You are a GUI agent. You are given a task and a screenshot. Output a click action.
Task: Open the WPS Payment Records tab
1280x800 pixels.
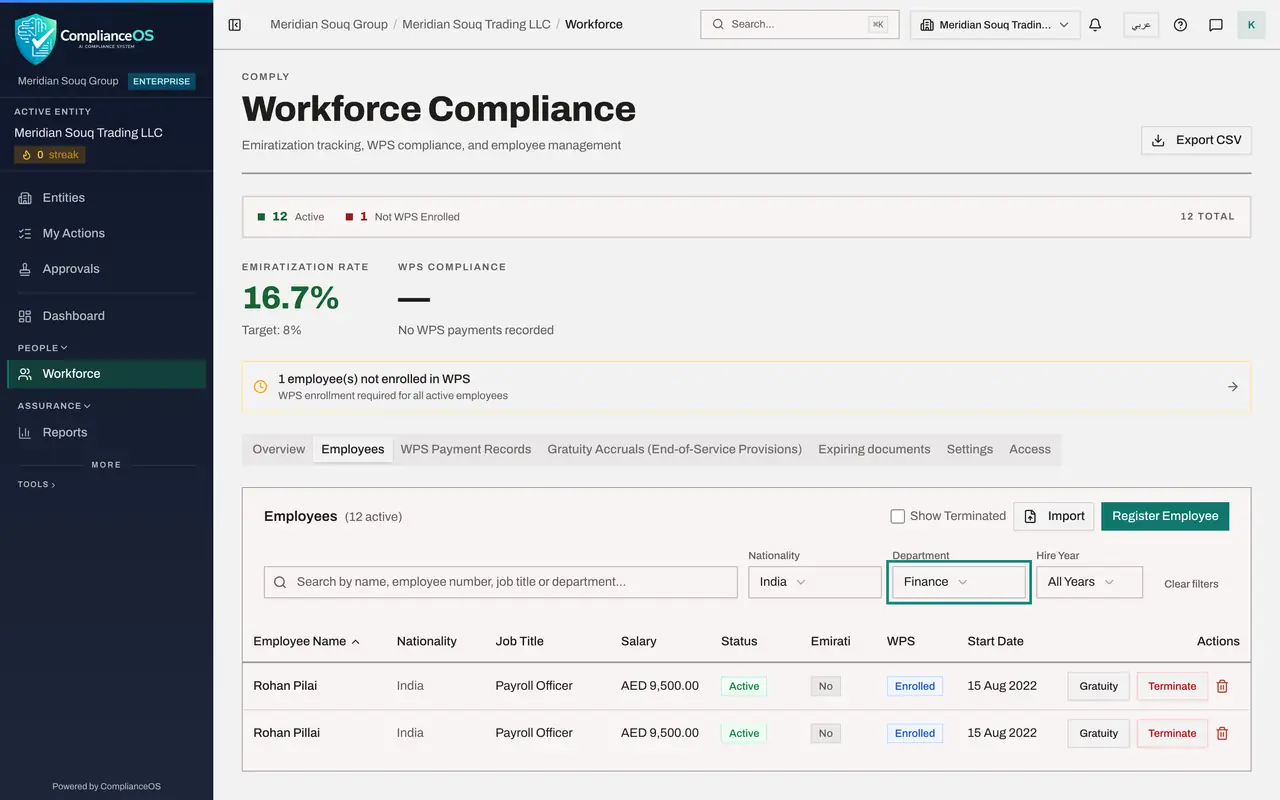pyautogui.click(x=466, y=449)
